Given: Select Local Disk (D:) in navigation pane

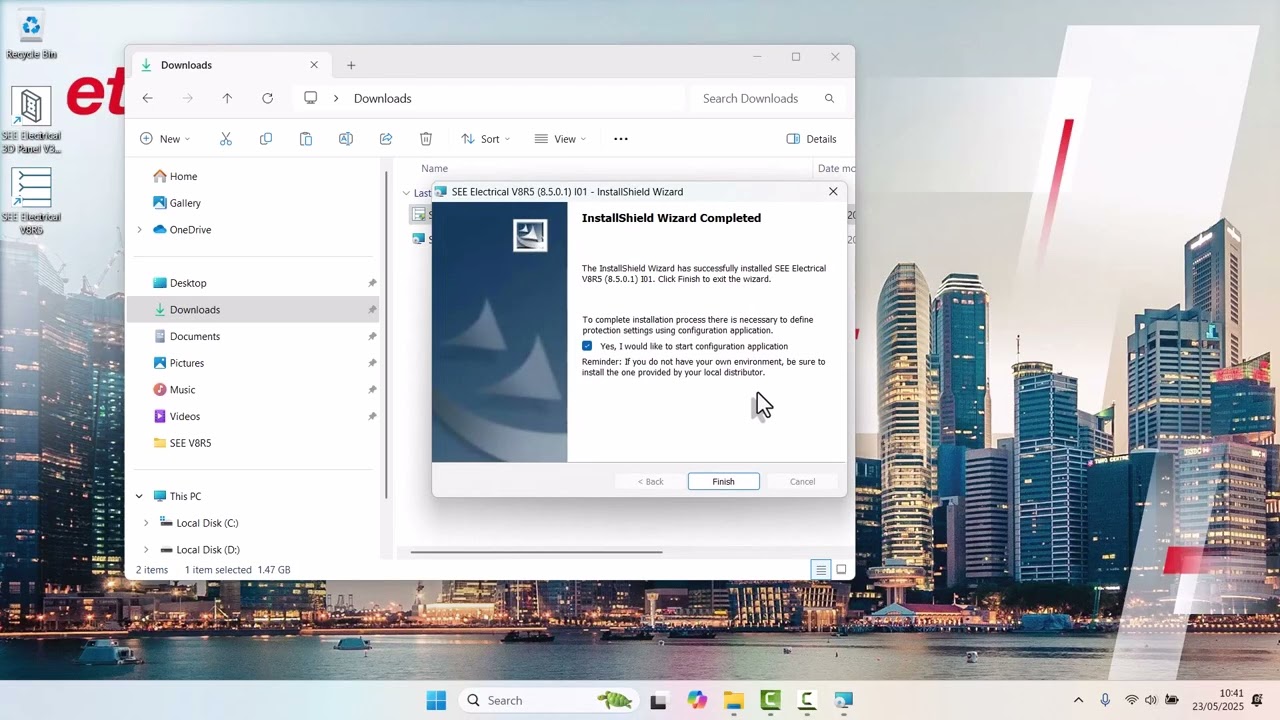Looking at the screenshot, I should [208, 550].
